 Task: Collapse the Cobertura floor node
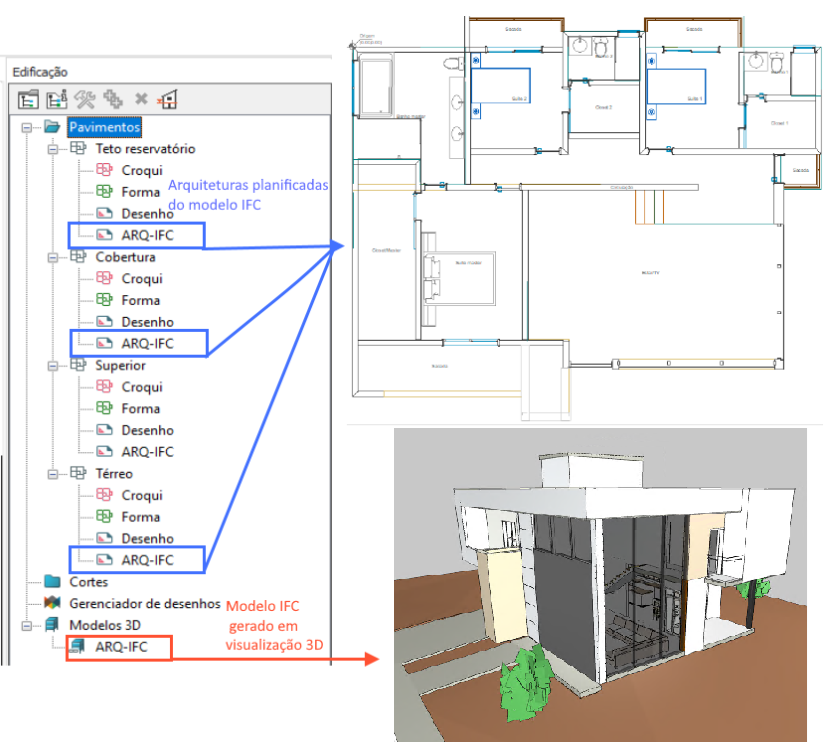pos(52,257)
